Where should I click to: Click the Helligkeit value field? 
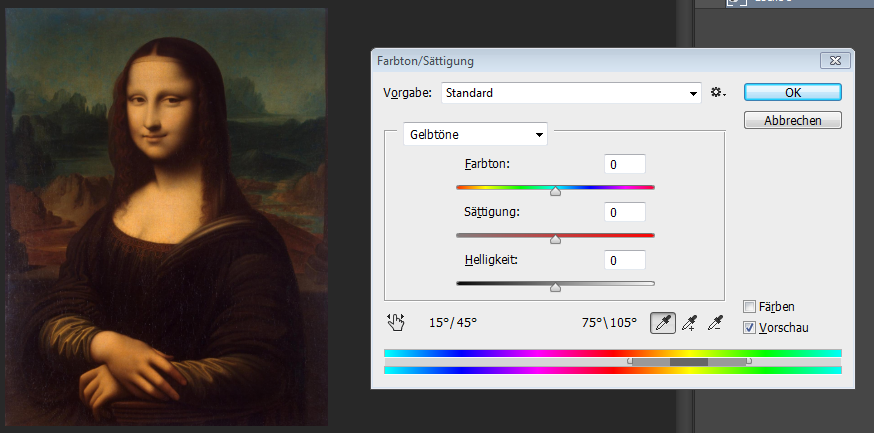(625, 260)
